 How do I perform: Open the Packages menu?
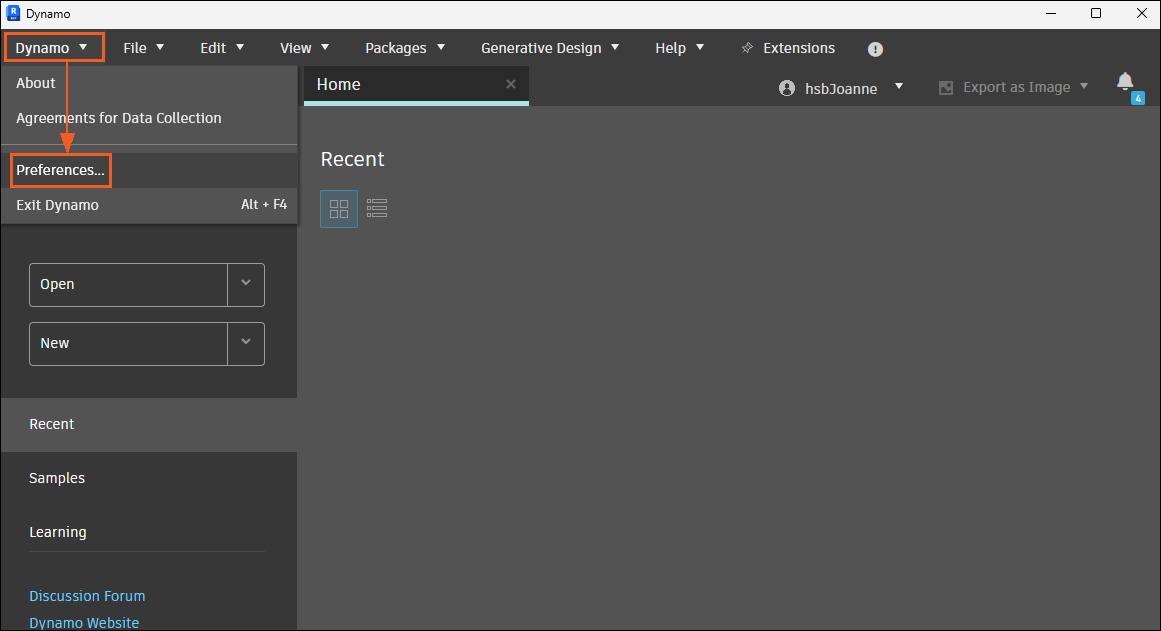[x=405, y=47]
